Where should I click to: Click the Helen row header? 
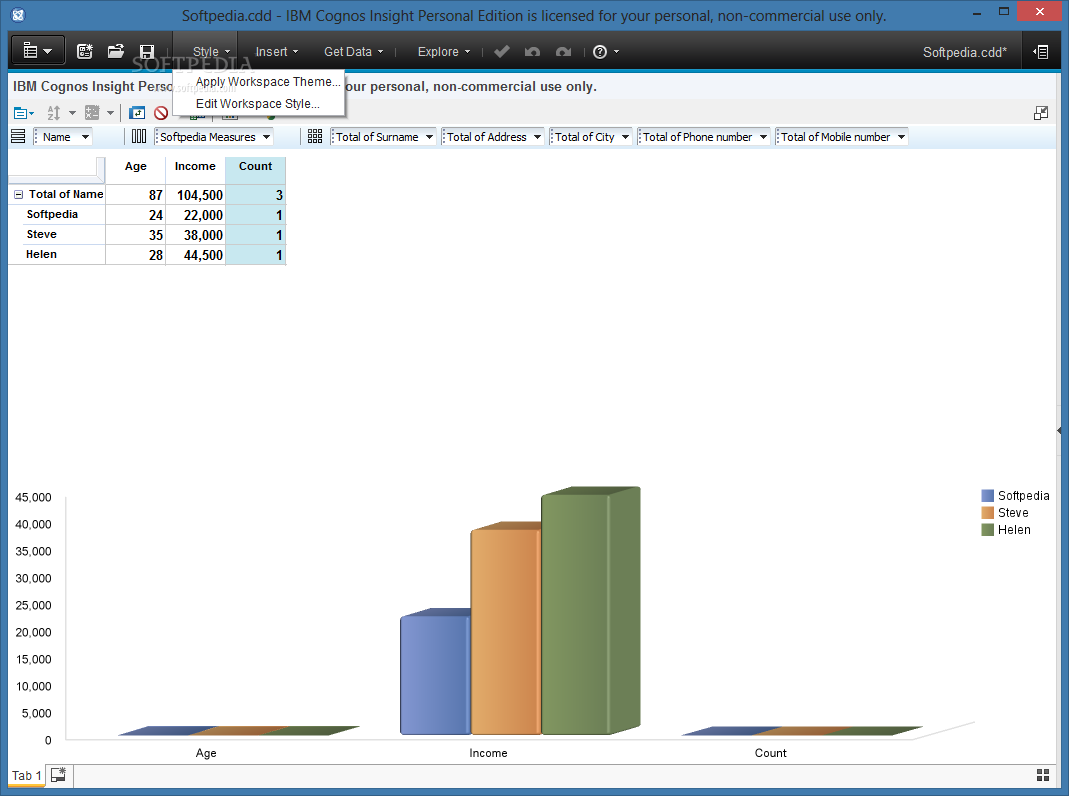(42, 254)
